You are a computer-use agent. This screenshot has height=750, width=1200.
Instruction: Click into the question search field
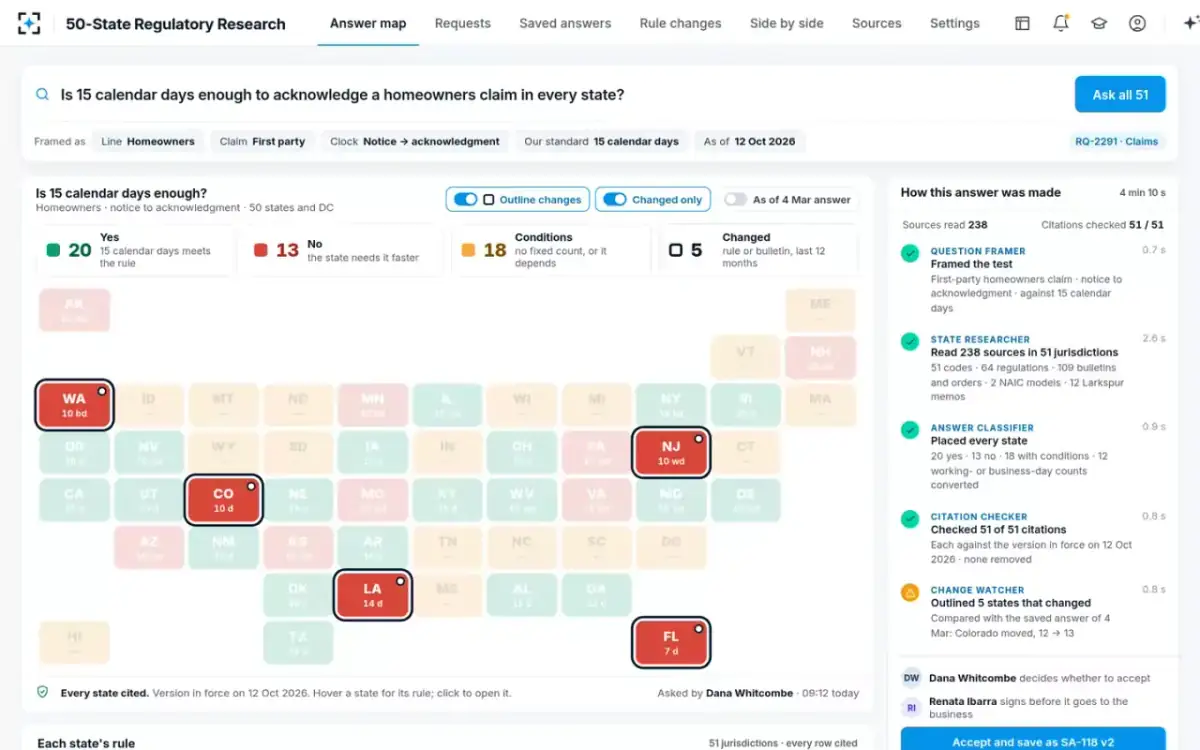tap(560, 95)
